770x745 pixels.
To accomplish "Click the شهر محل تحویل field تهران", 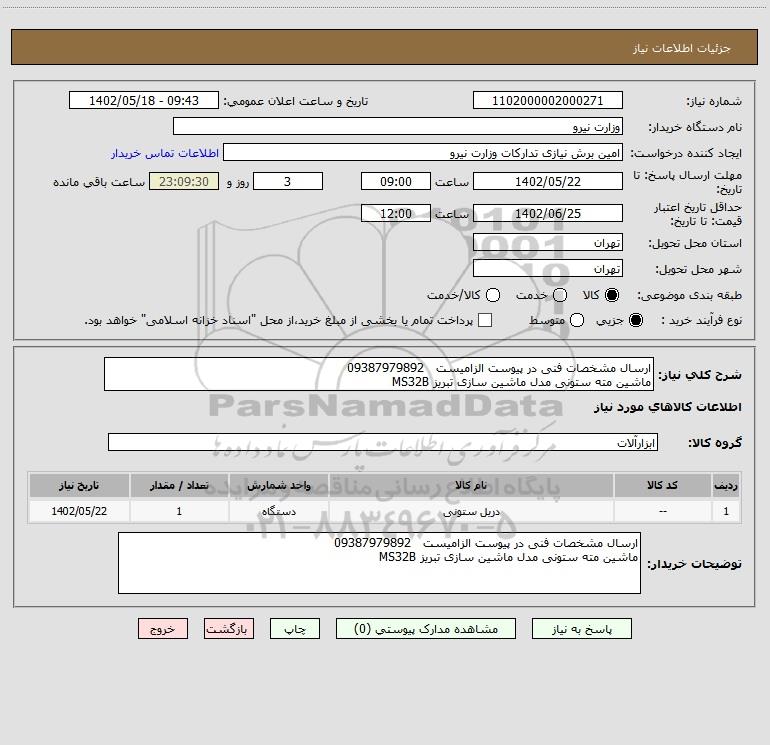I will (x=548, y=268).
